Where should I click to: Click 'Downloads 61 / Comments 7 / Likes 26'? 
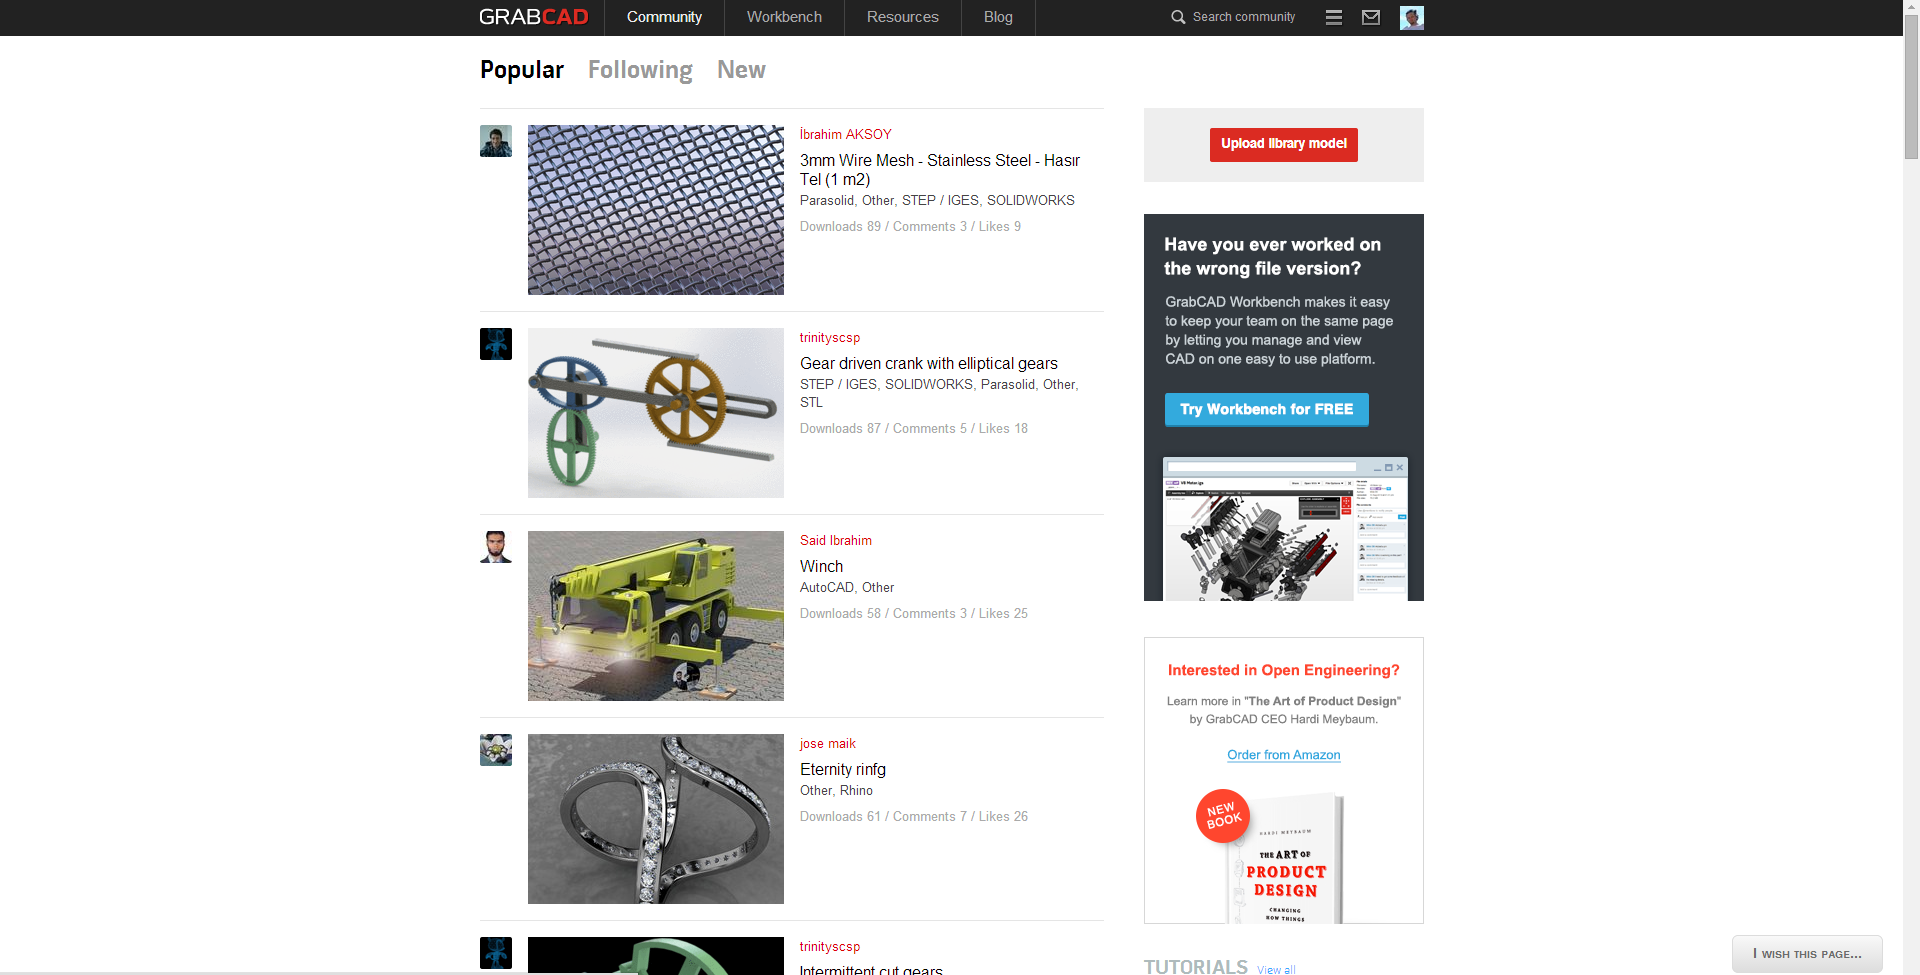click(914, 817)
